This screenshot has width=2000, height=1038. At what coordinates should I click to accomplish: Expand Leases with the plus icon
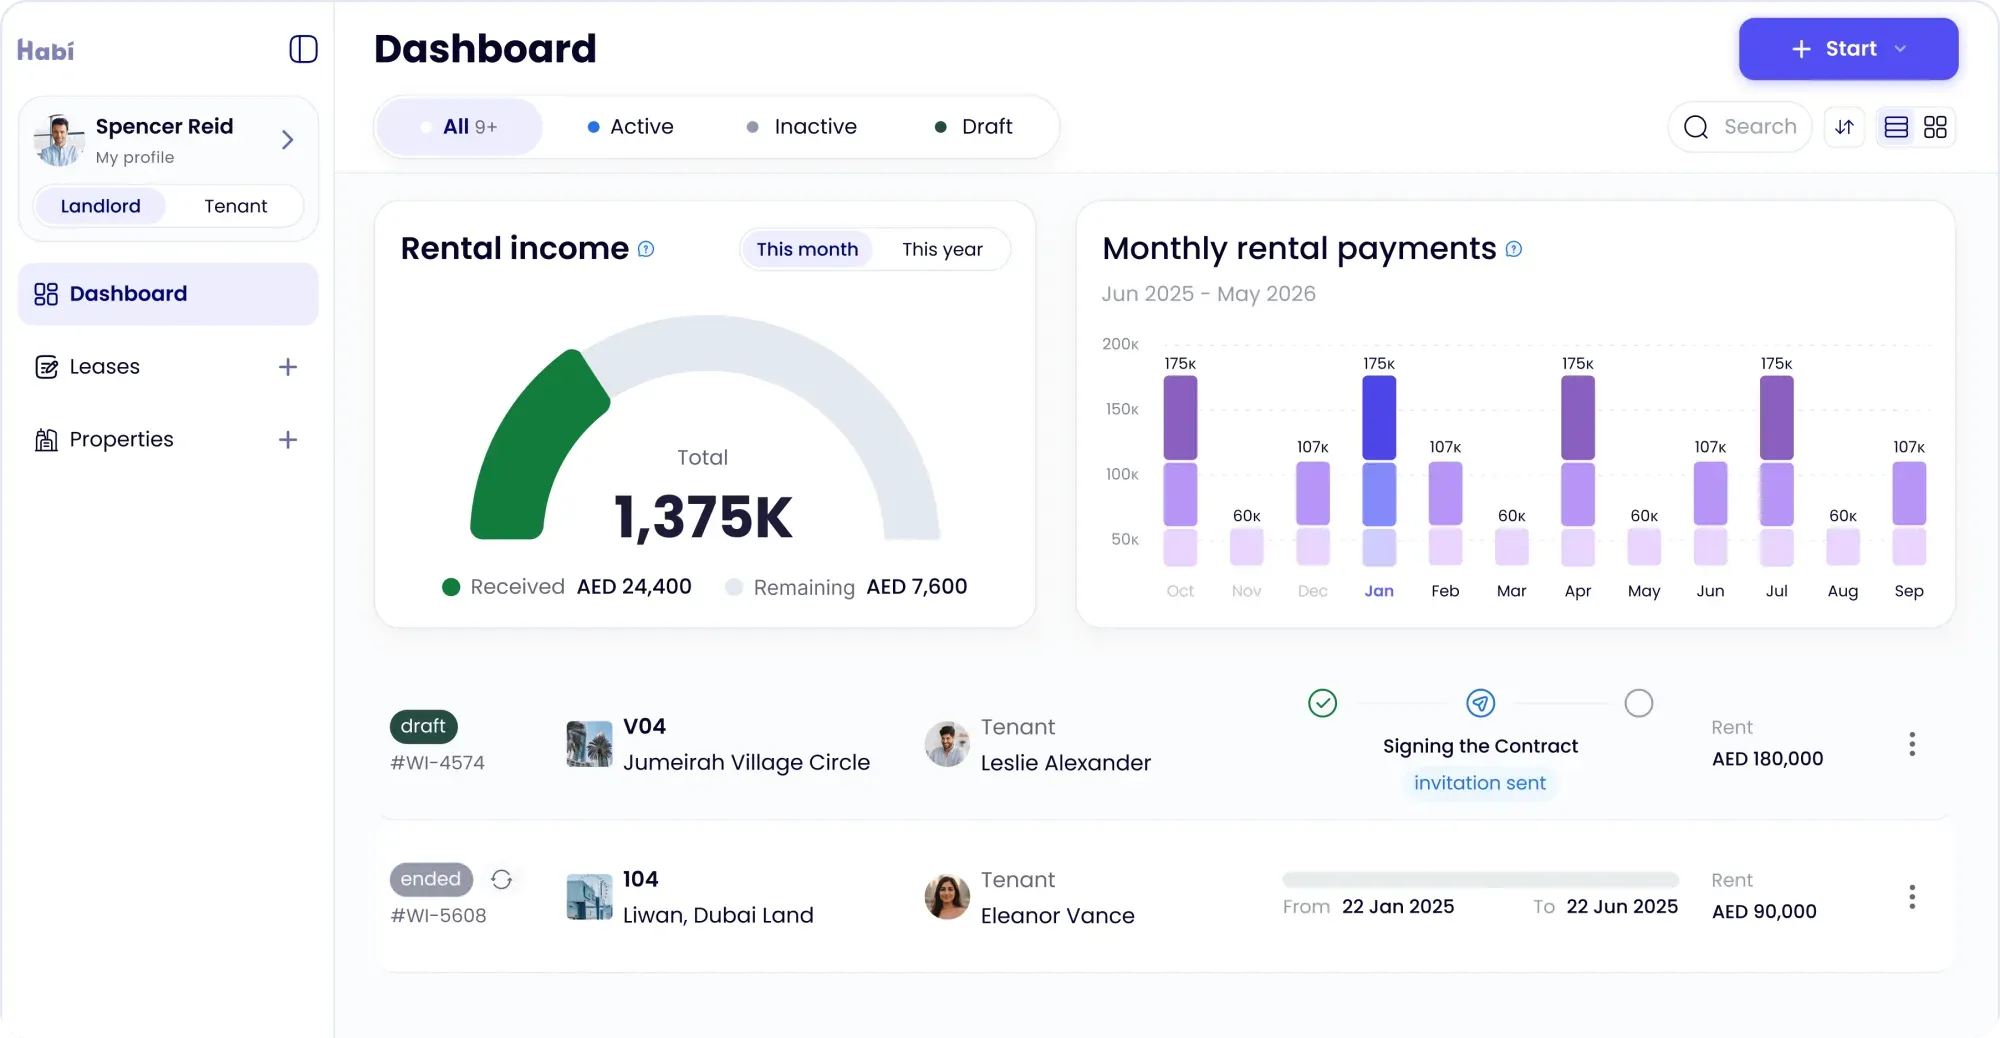pyautogui.click(x=288, y=367)
